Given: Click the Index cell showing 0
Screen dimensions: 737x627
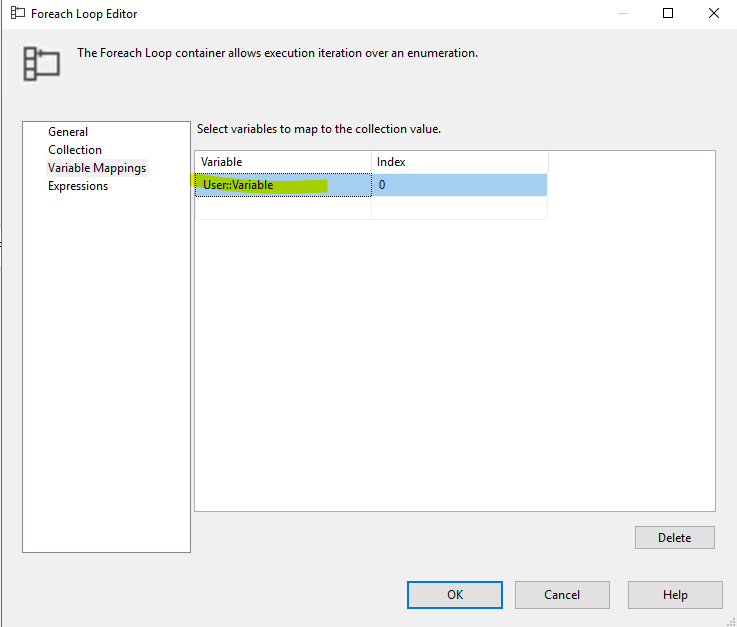Looking at the screenshot, I should (x=460, y=185).
